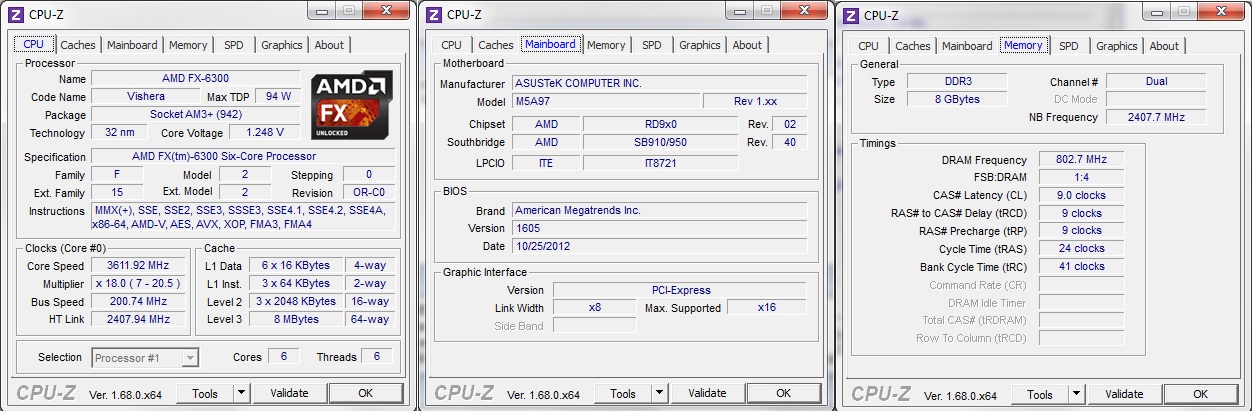This screenshot has width=1255, height=411.
Task: Click OK button in the CPU window
Action: [x=366, y=393]
